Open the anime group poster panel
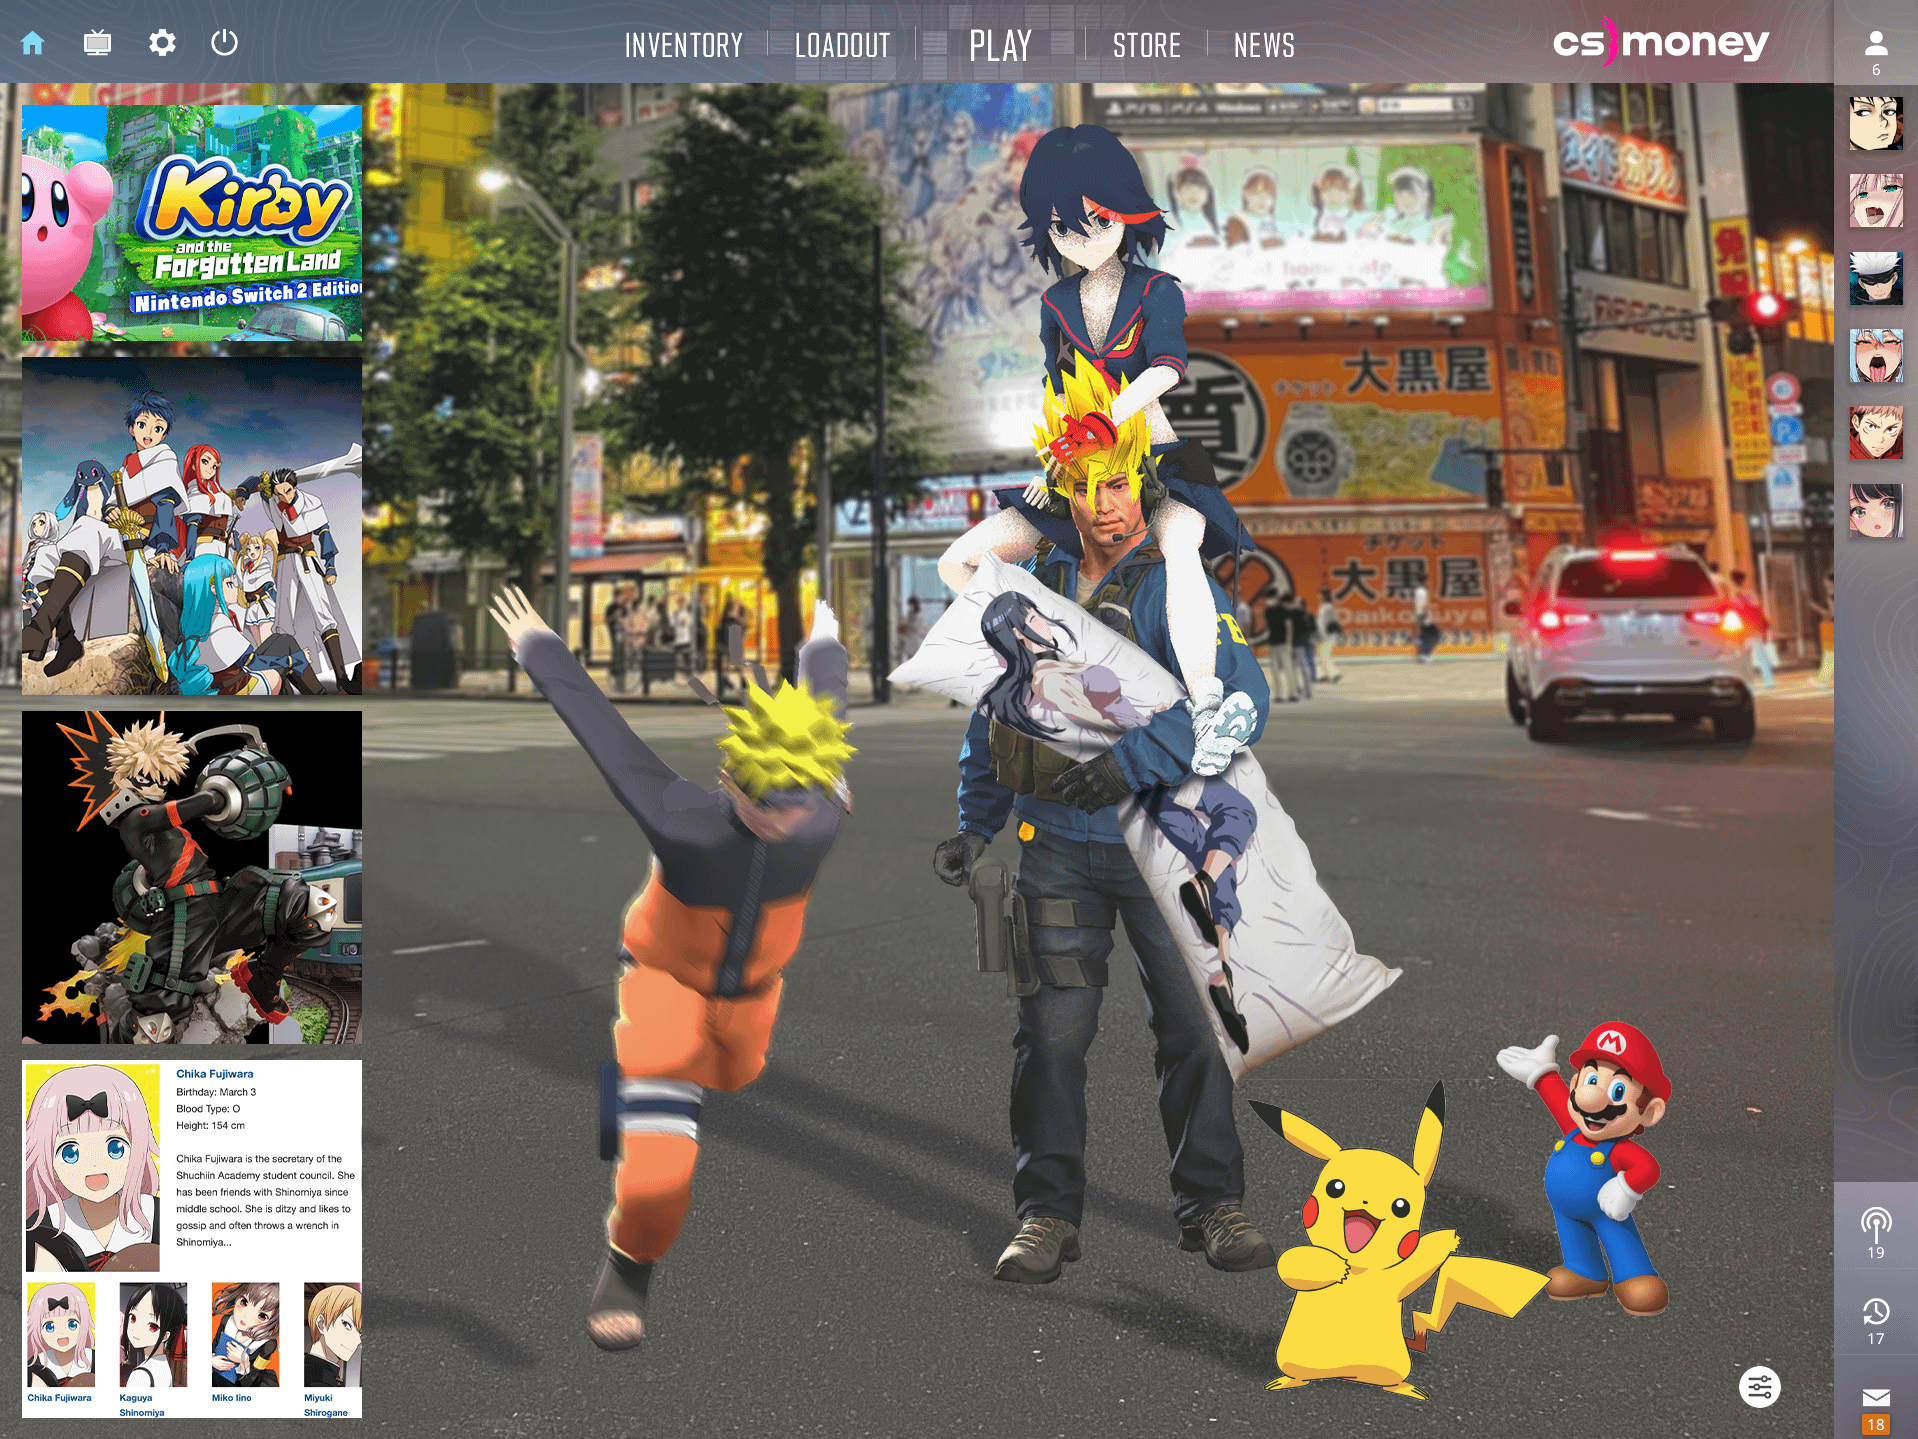The image size is (1918, 1439). click(192, 527)
